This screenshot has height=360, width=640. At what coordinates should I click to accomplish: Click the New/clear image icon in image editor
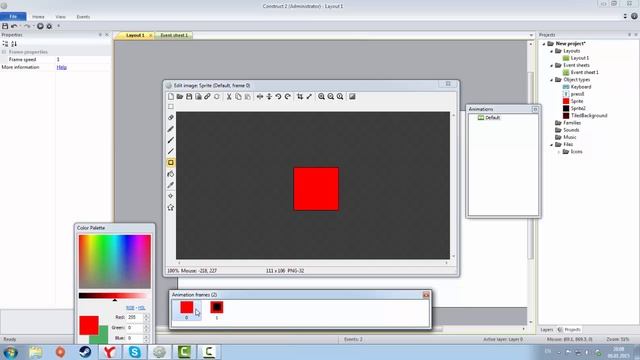pos(171,97)
